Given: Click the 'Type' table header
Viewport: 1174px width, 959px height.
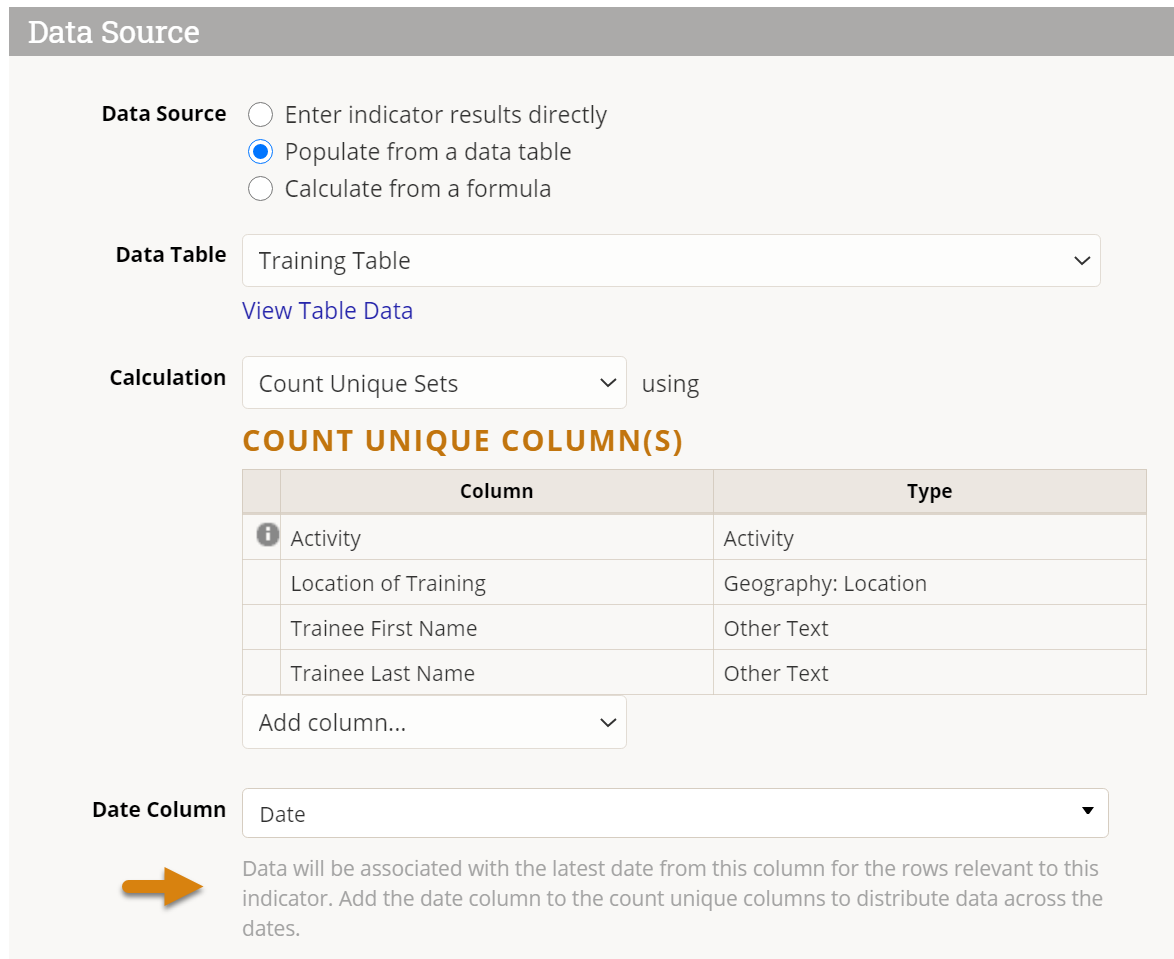Looking at the screenshot, I should 929,491.
